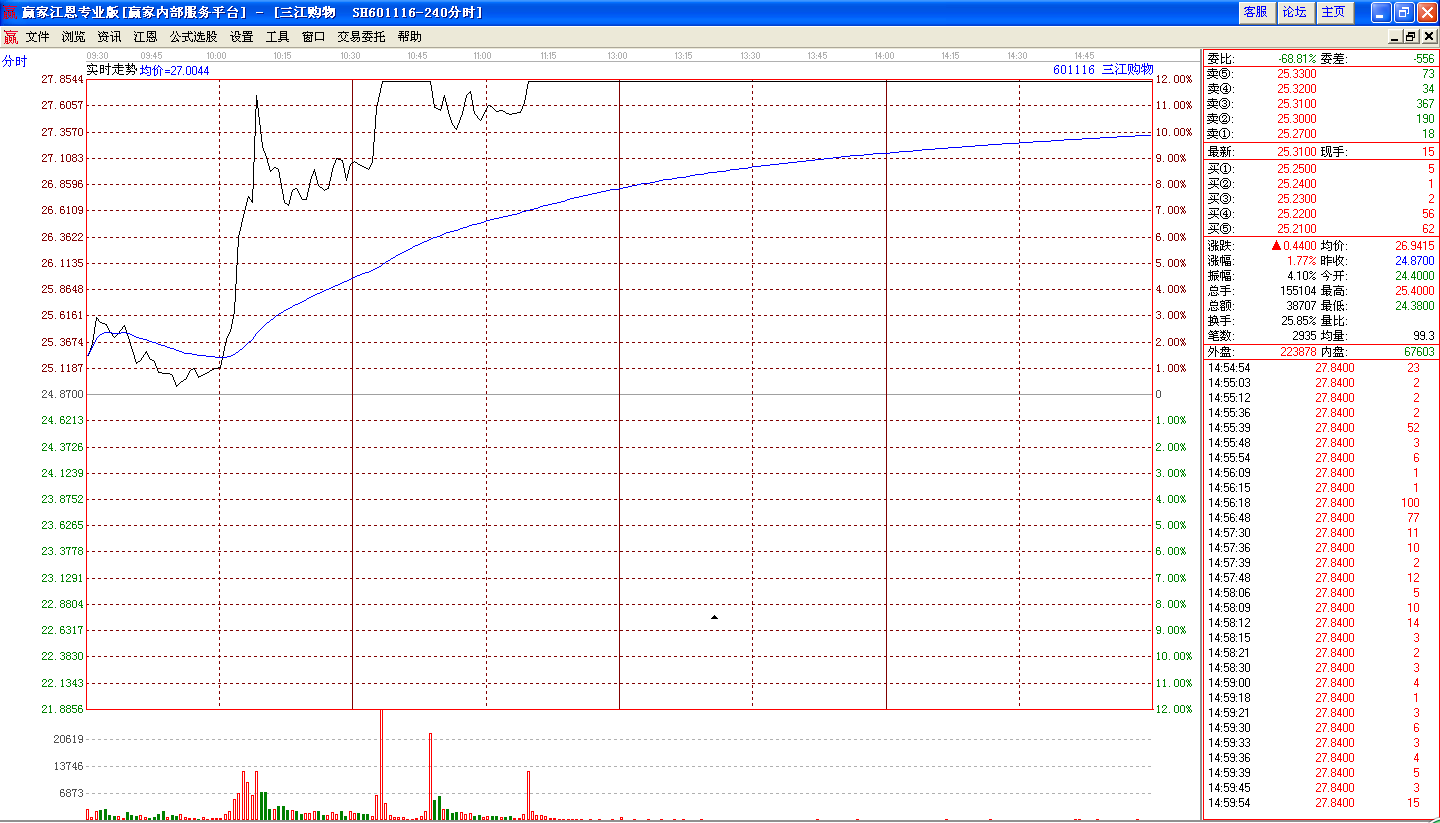Screen dimensions: 1440x823
Task: Click the tallest red volume bar
Action: tap(381, 765)
